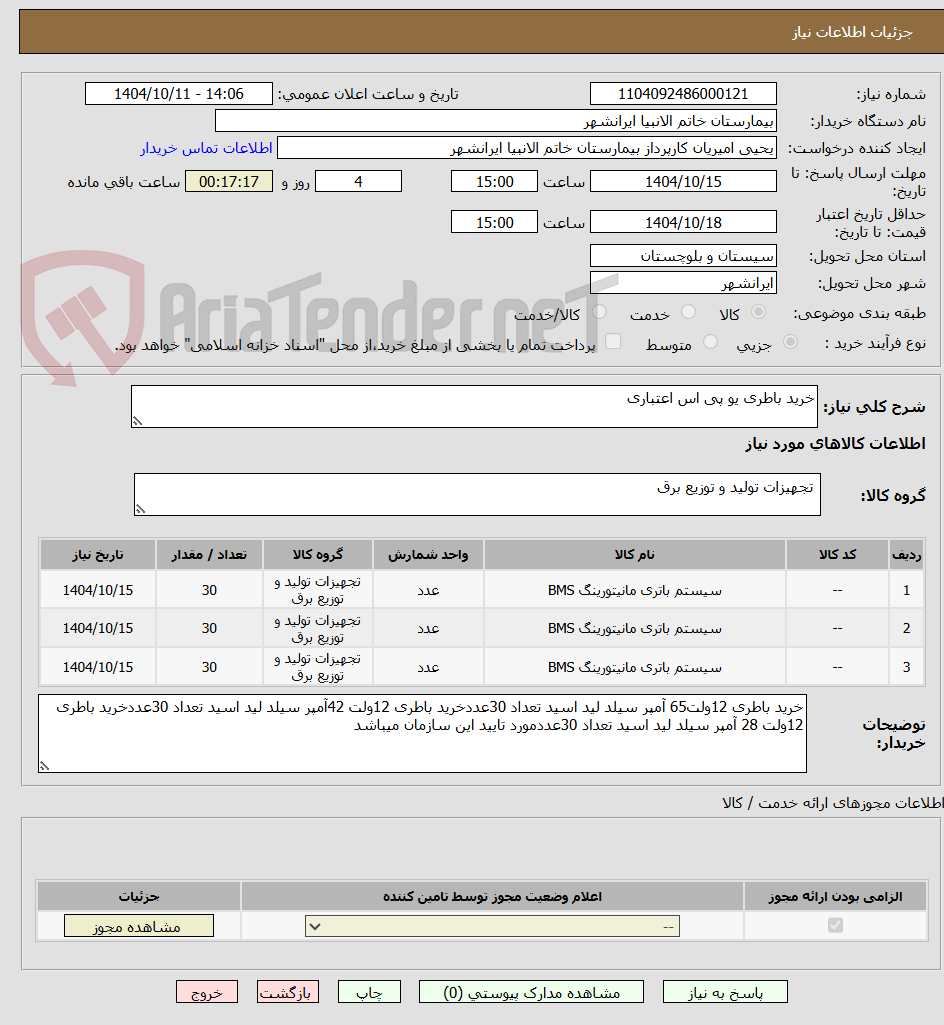
Task: Click the استان محل تحویل field
Action: tap(683, 256)
